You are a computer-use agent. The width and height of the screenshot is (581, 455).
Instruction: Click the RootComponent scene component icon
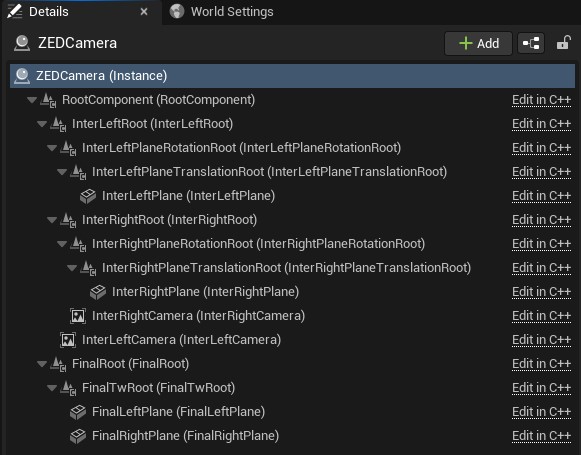[48, 100]
